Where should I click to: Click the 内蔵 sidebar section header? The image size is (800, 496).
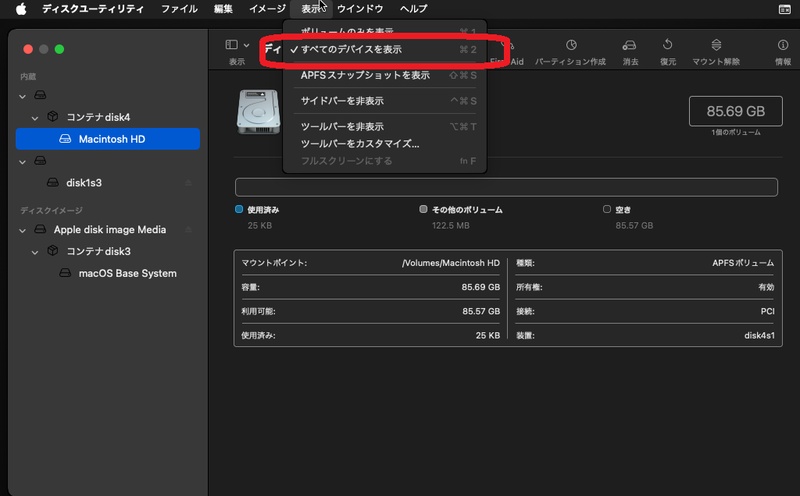(28, 77)
